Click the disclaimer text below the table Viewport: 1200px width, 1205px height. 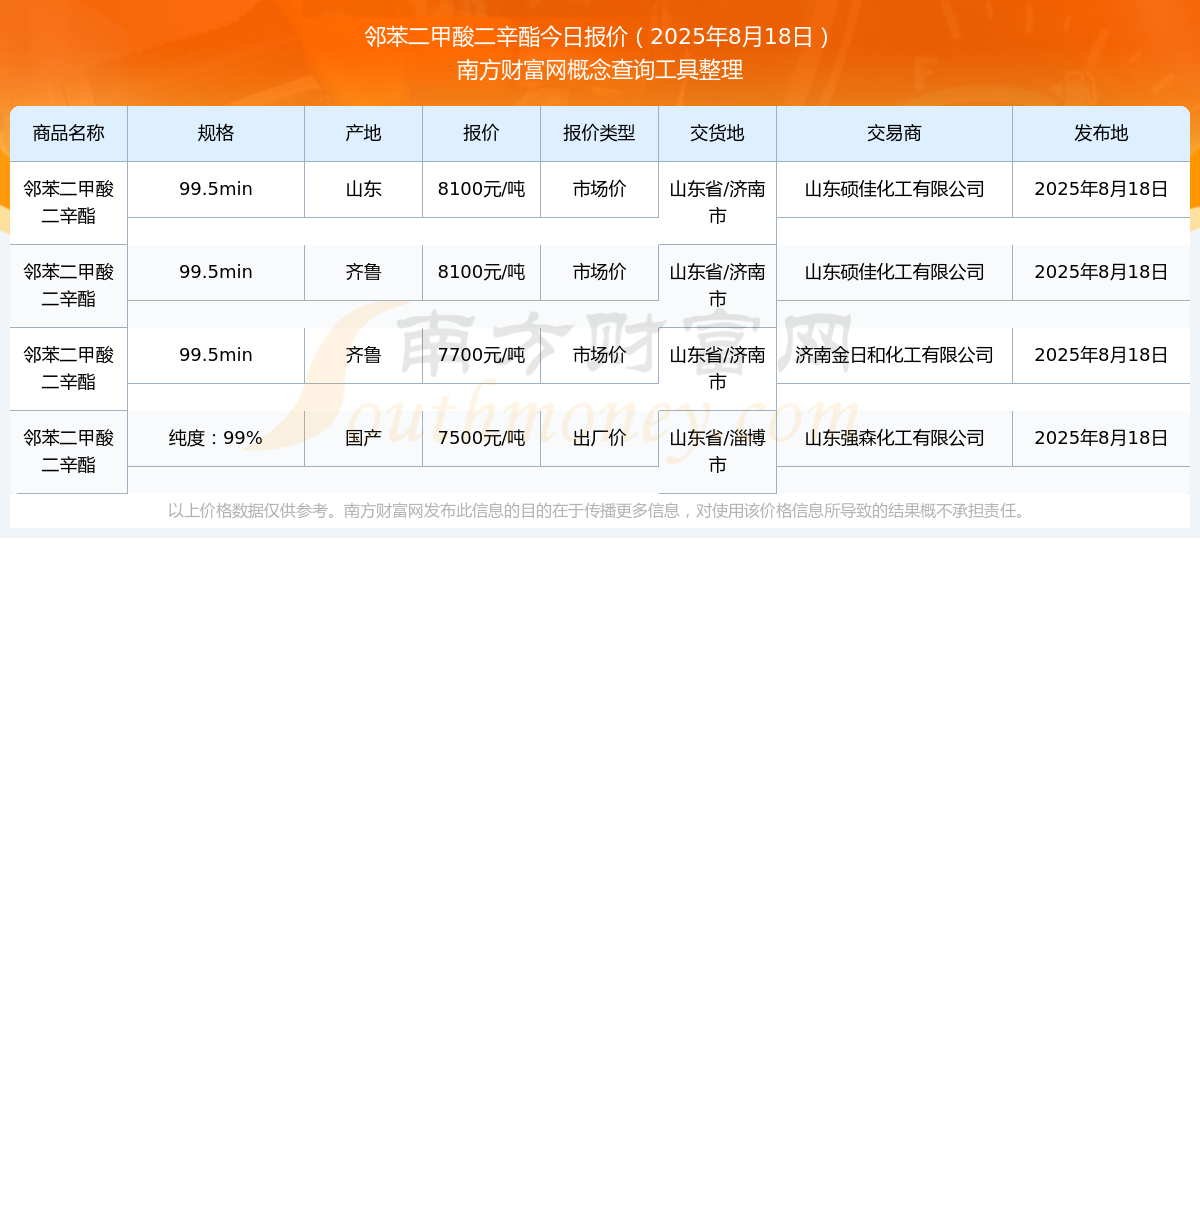[x=599, y=511]
